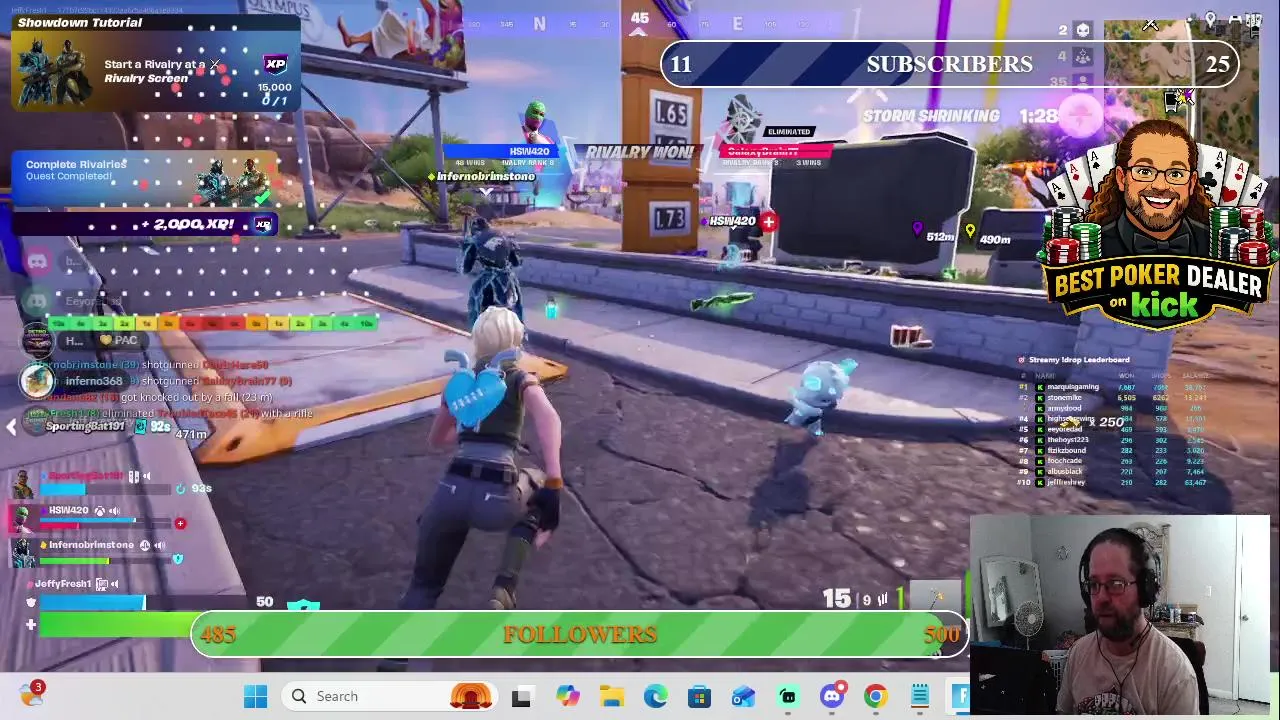Select marquisgaming on the leaderboard

(1073, 387)
